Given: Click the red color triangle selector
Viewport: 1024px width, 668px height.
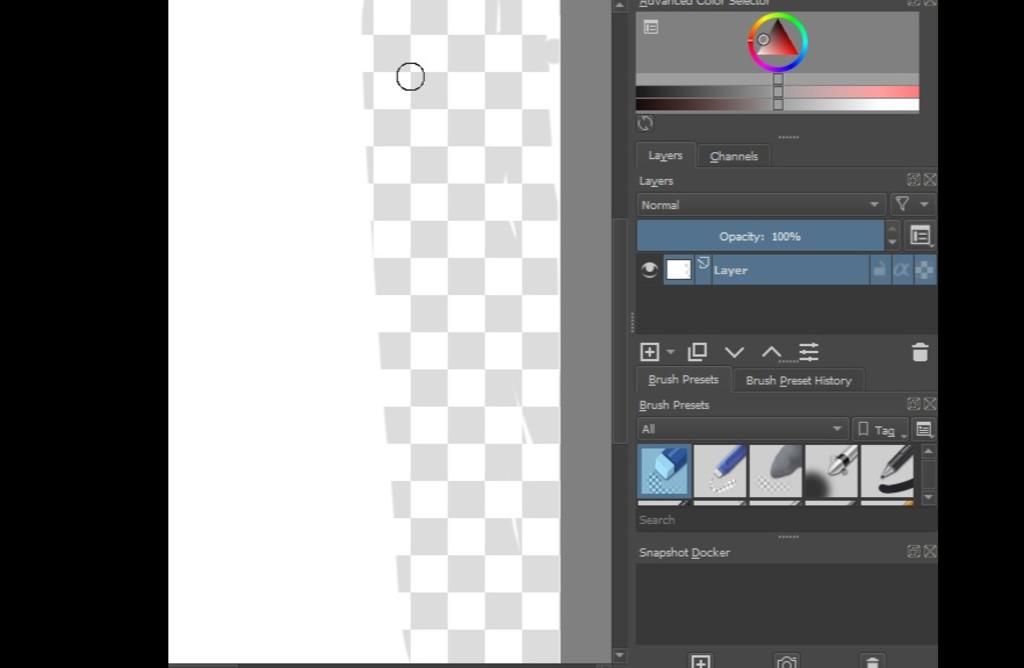Looking at the screenshot, I should click(x=778, y=42).
